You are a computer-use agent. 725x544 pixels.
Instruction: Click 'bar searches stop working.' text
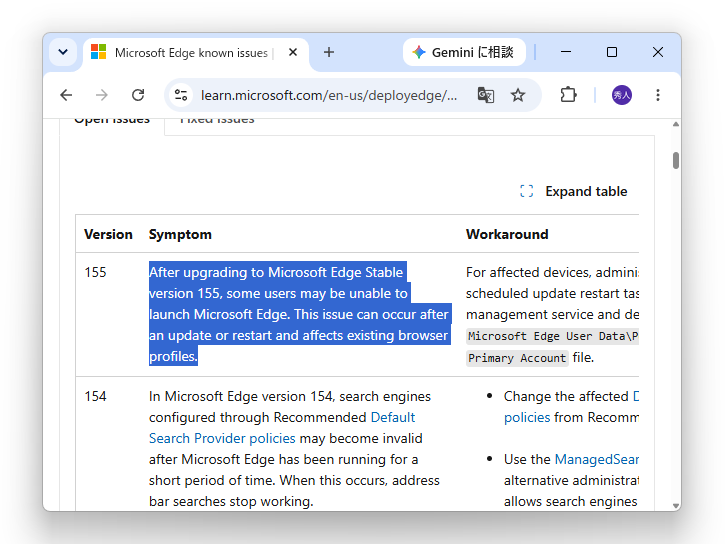[231, 501]
